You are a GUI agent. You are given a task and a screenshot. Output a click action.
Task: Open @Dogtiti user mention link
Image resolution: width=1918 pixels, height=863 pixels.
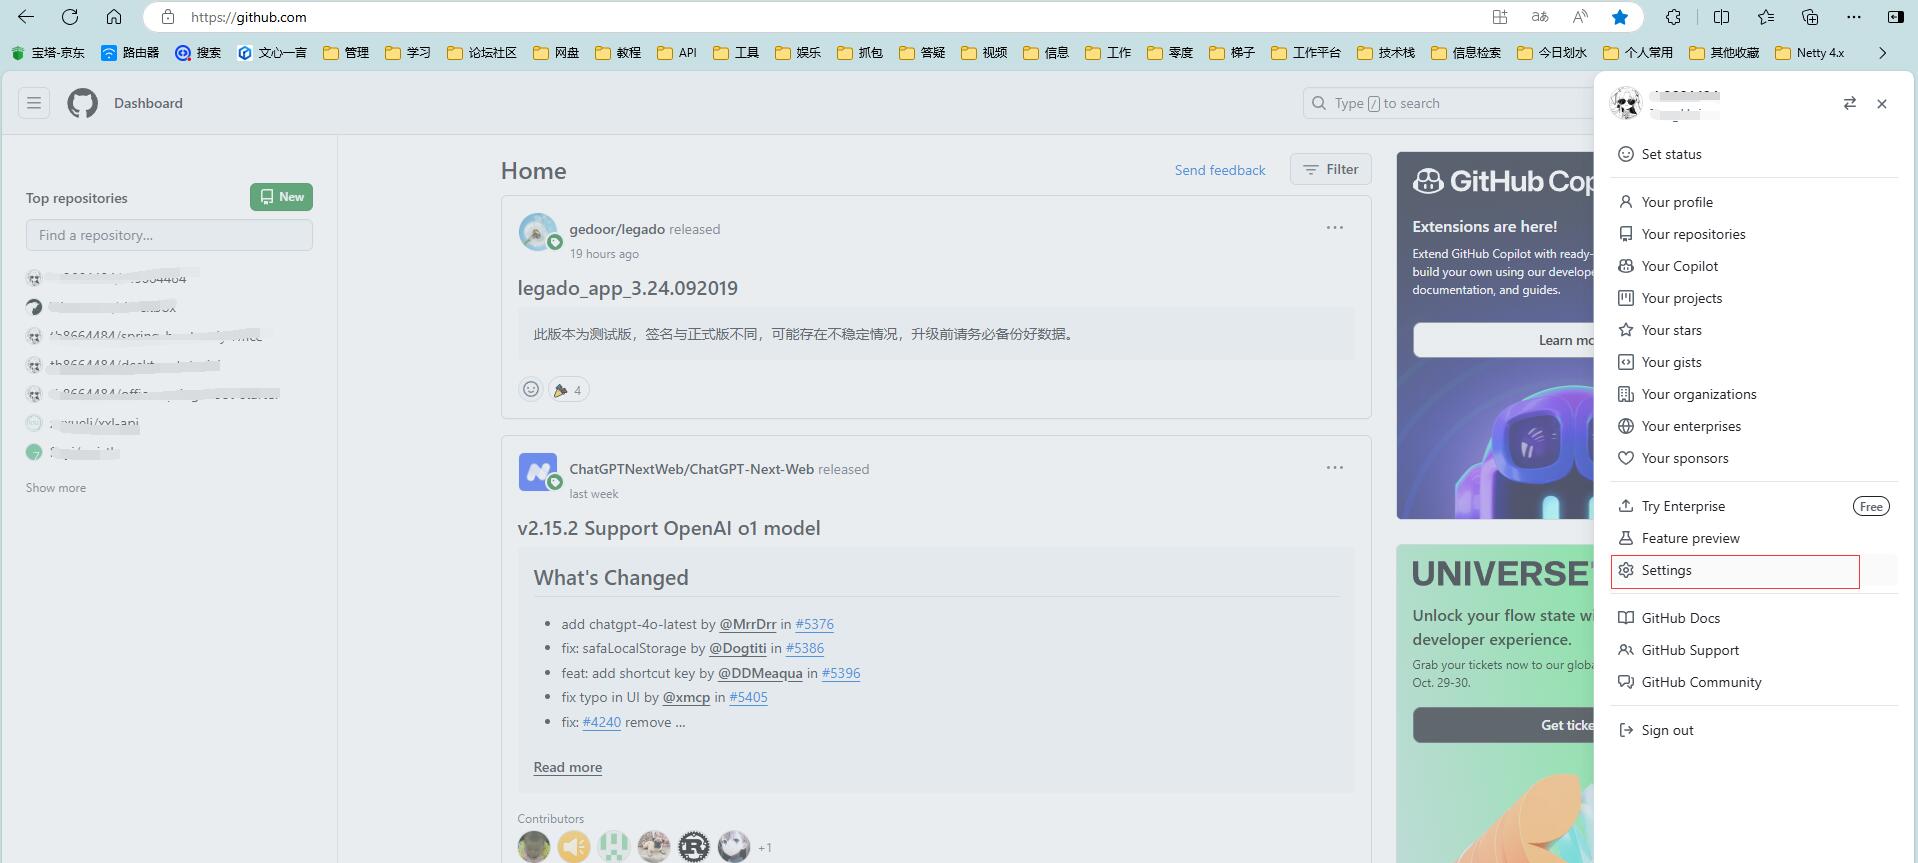(x=738, y=648)
